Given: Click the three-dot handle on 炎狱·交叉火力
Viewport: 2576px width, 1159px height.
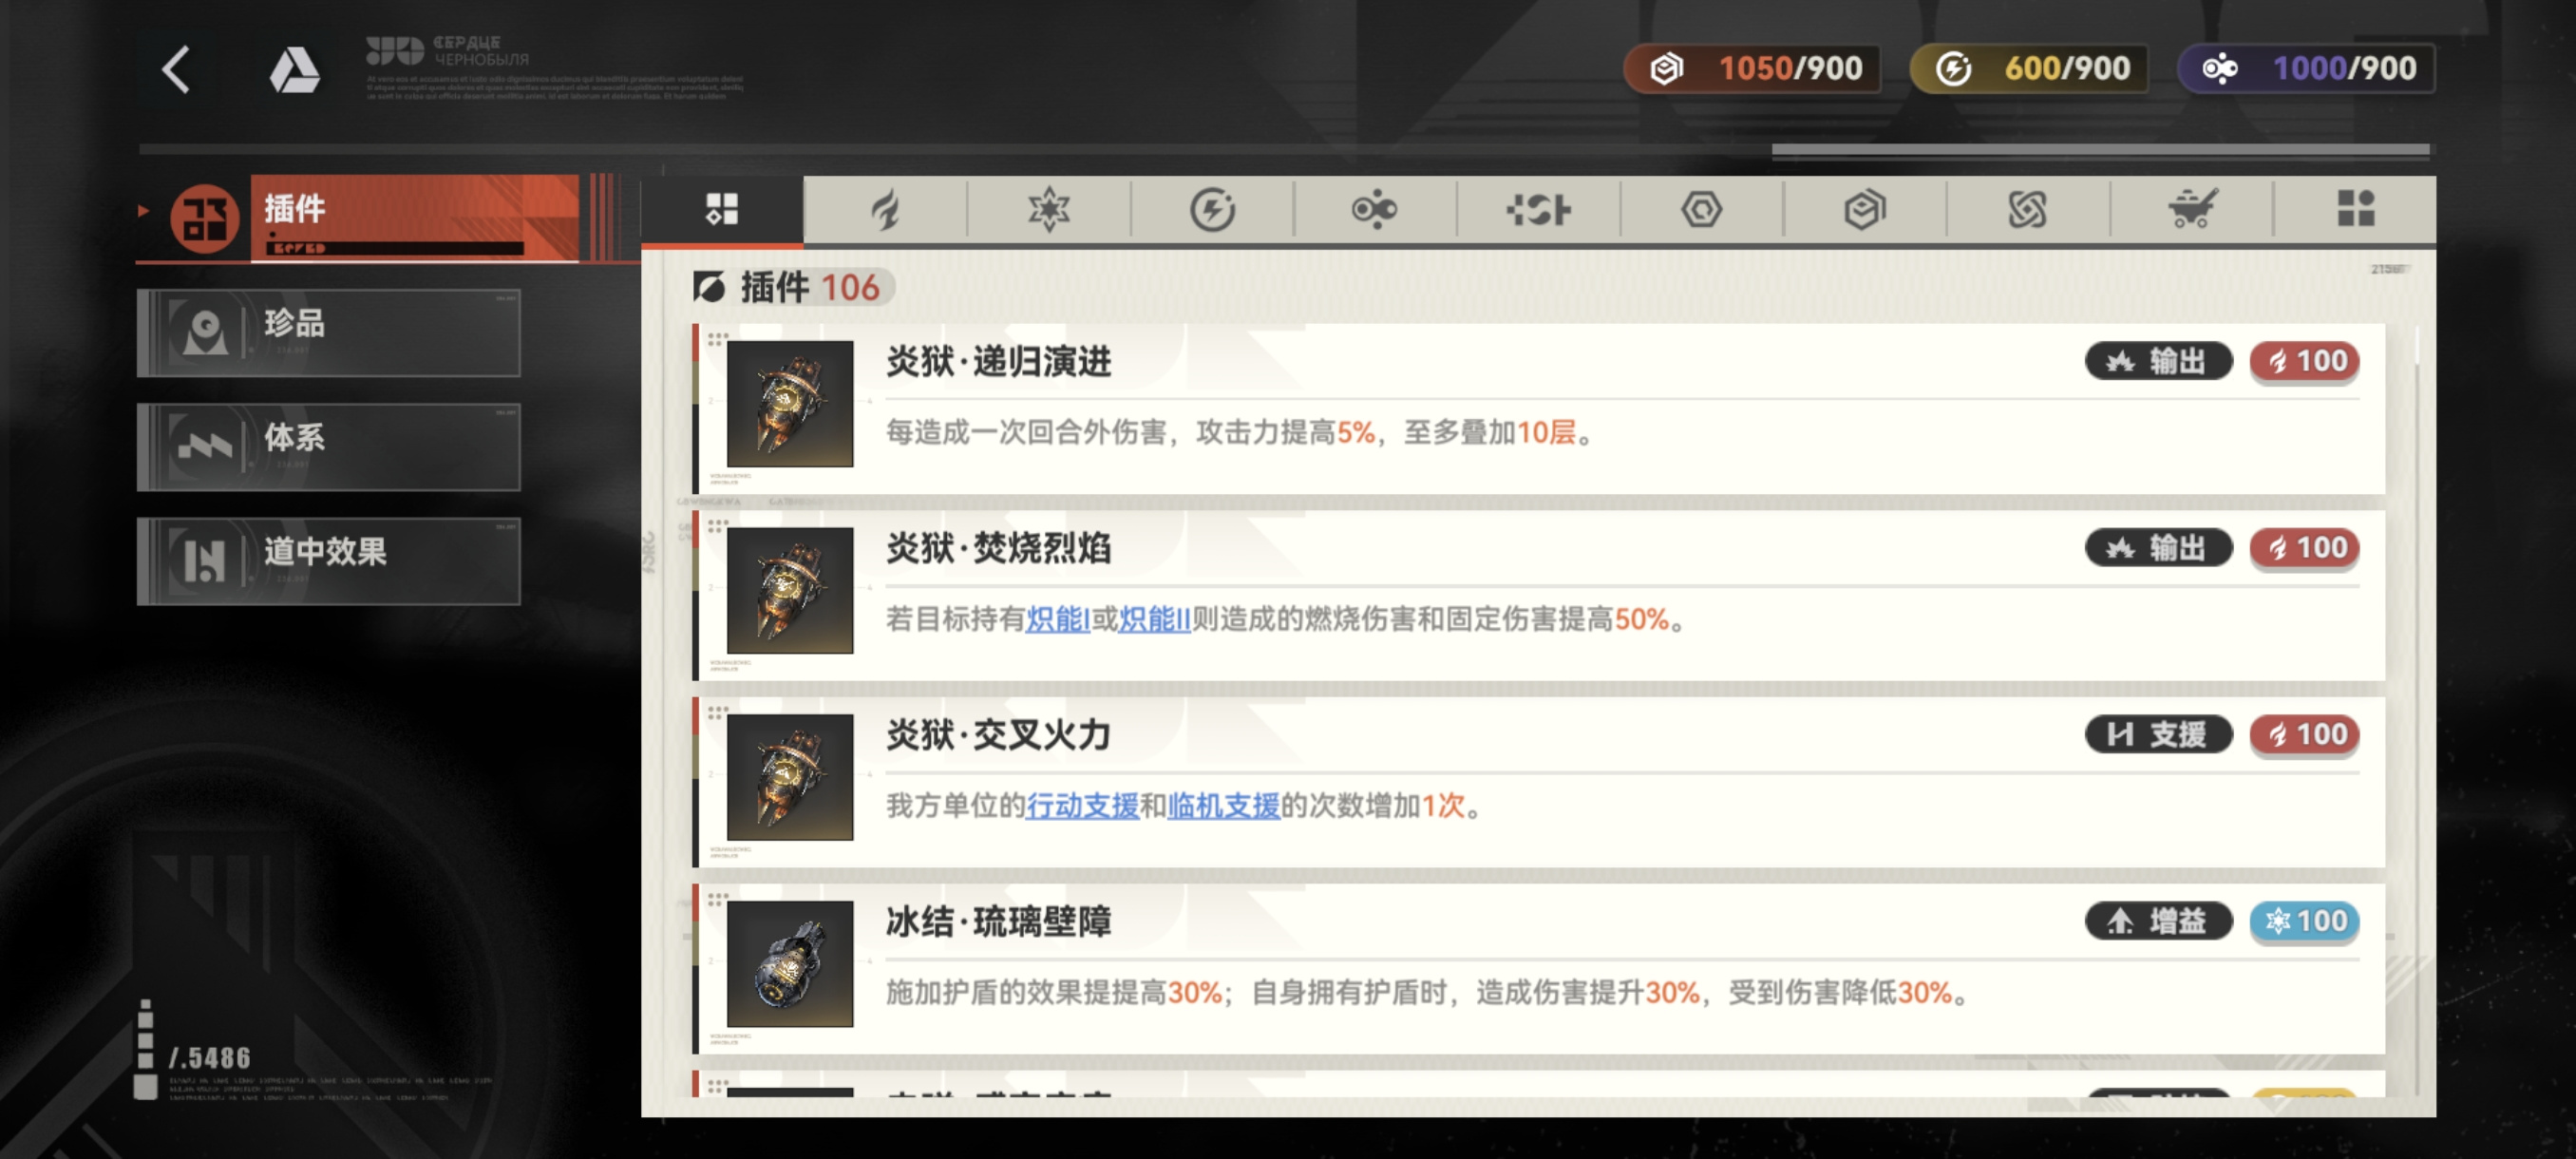Looking at the screenshot, I should click(717, 712).
